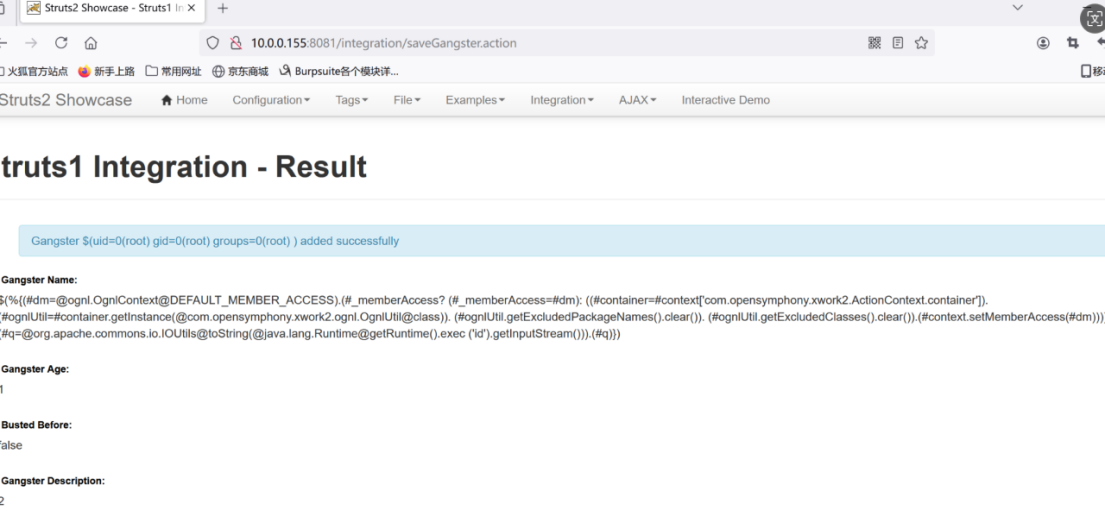Click the dark round translate overlay icon

1094,18
